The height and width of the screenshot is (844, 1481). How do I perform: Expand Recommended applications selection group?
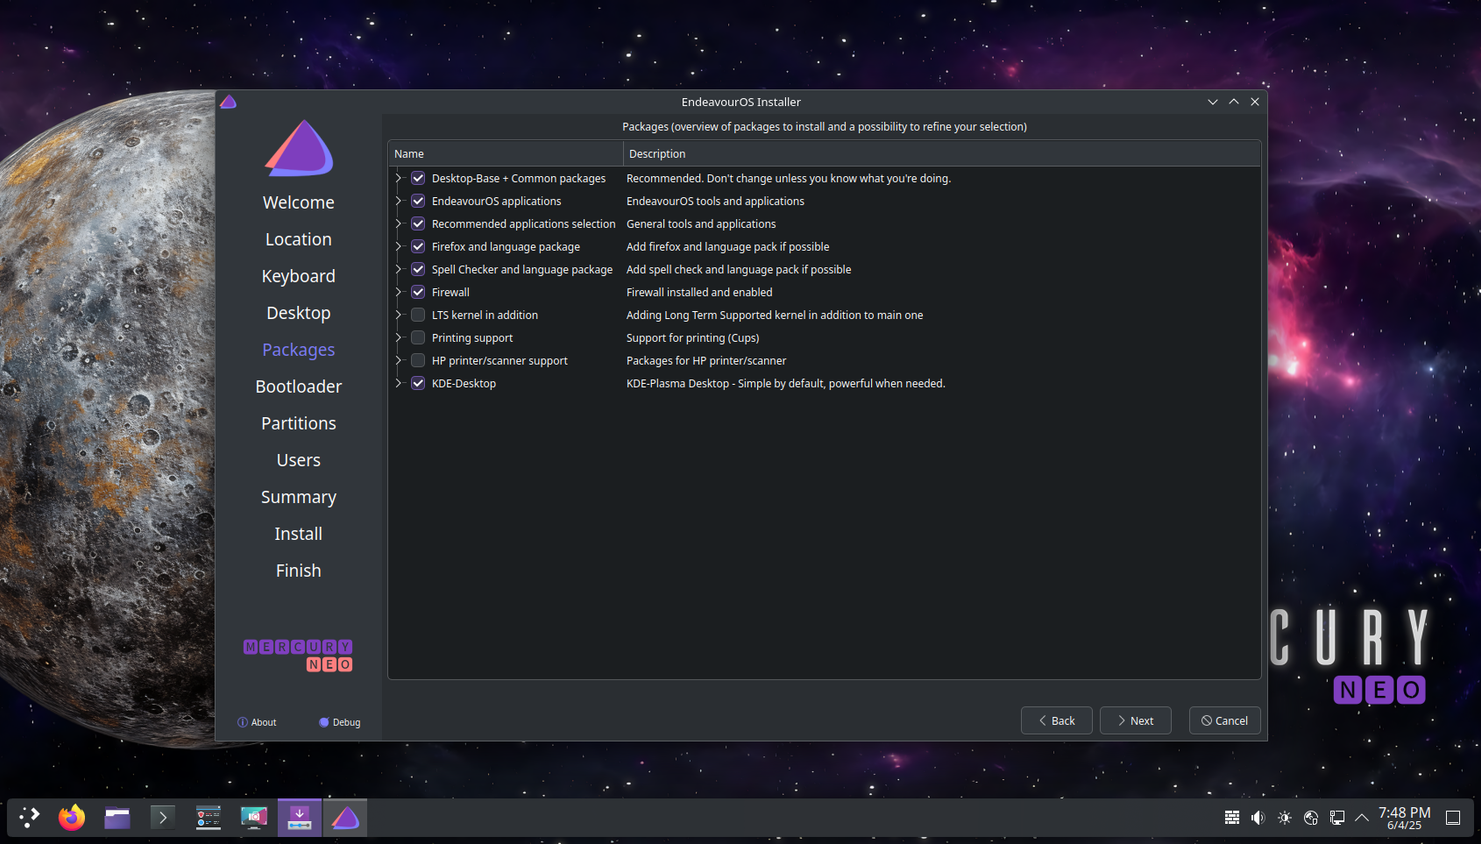pos(399,224)
